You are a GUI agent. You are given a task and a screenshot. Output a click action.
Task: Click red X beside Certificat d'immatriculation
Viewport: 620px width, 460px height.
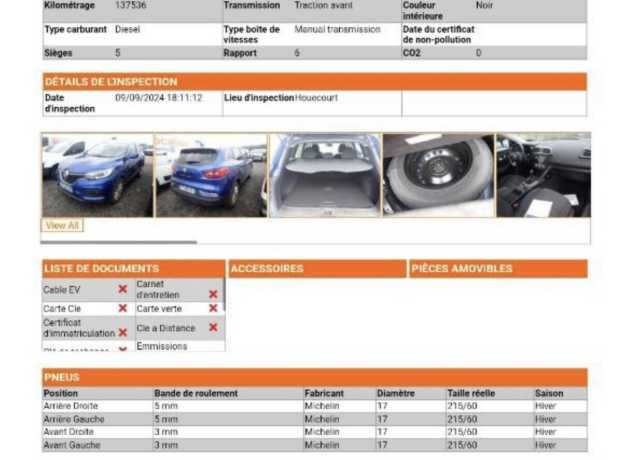click(123, 333)
